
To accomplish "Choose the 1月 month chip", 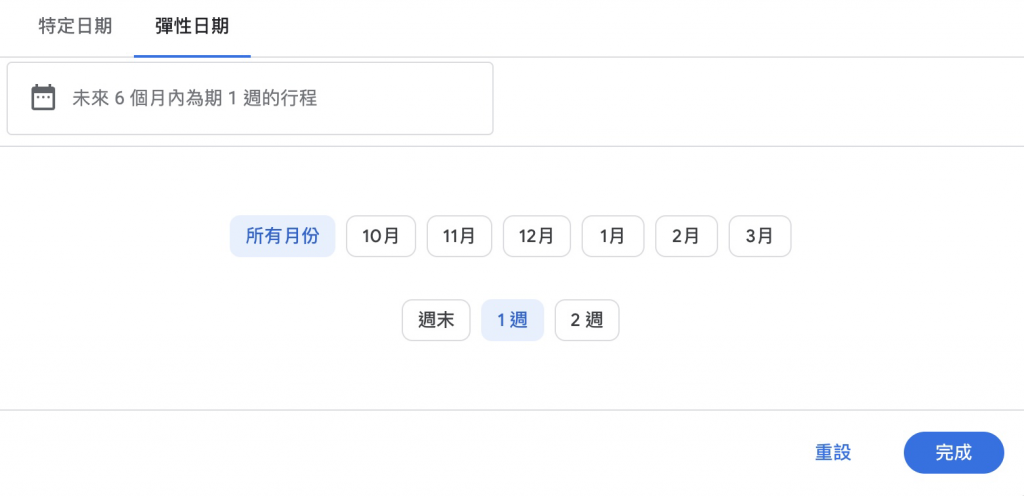I will tap(612, 236).
